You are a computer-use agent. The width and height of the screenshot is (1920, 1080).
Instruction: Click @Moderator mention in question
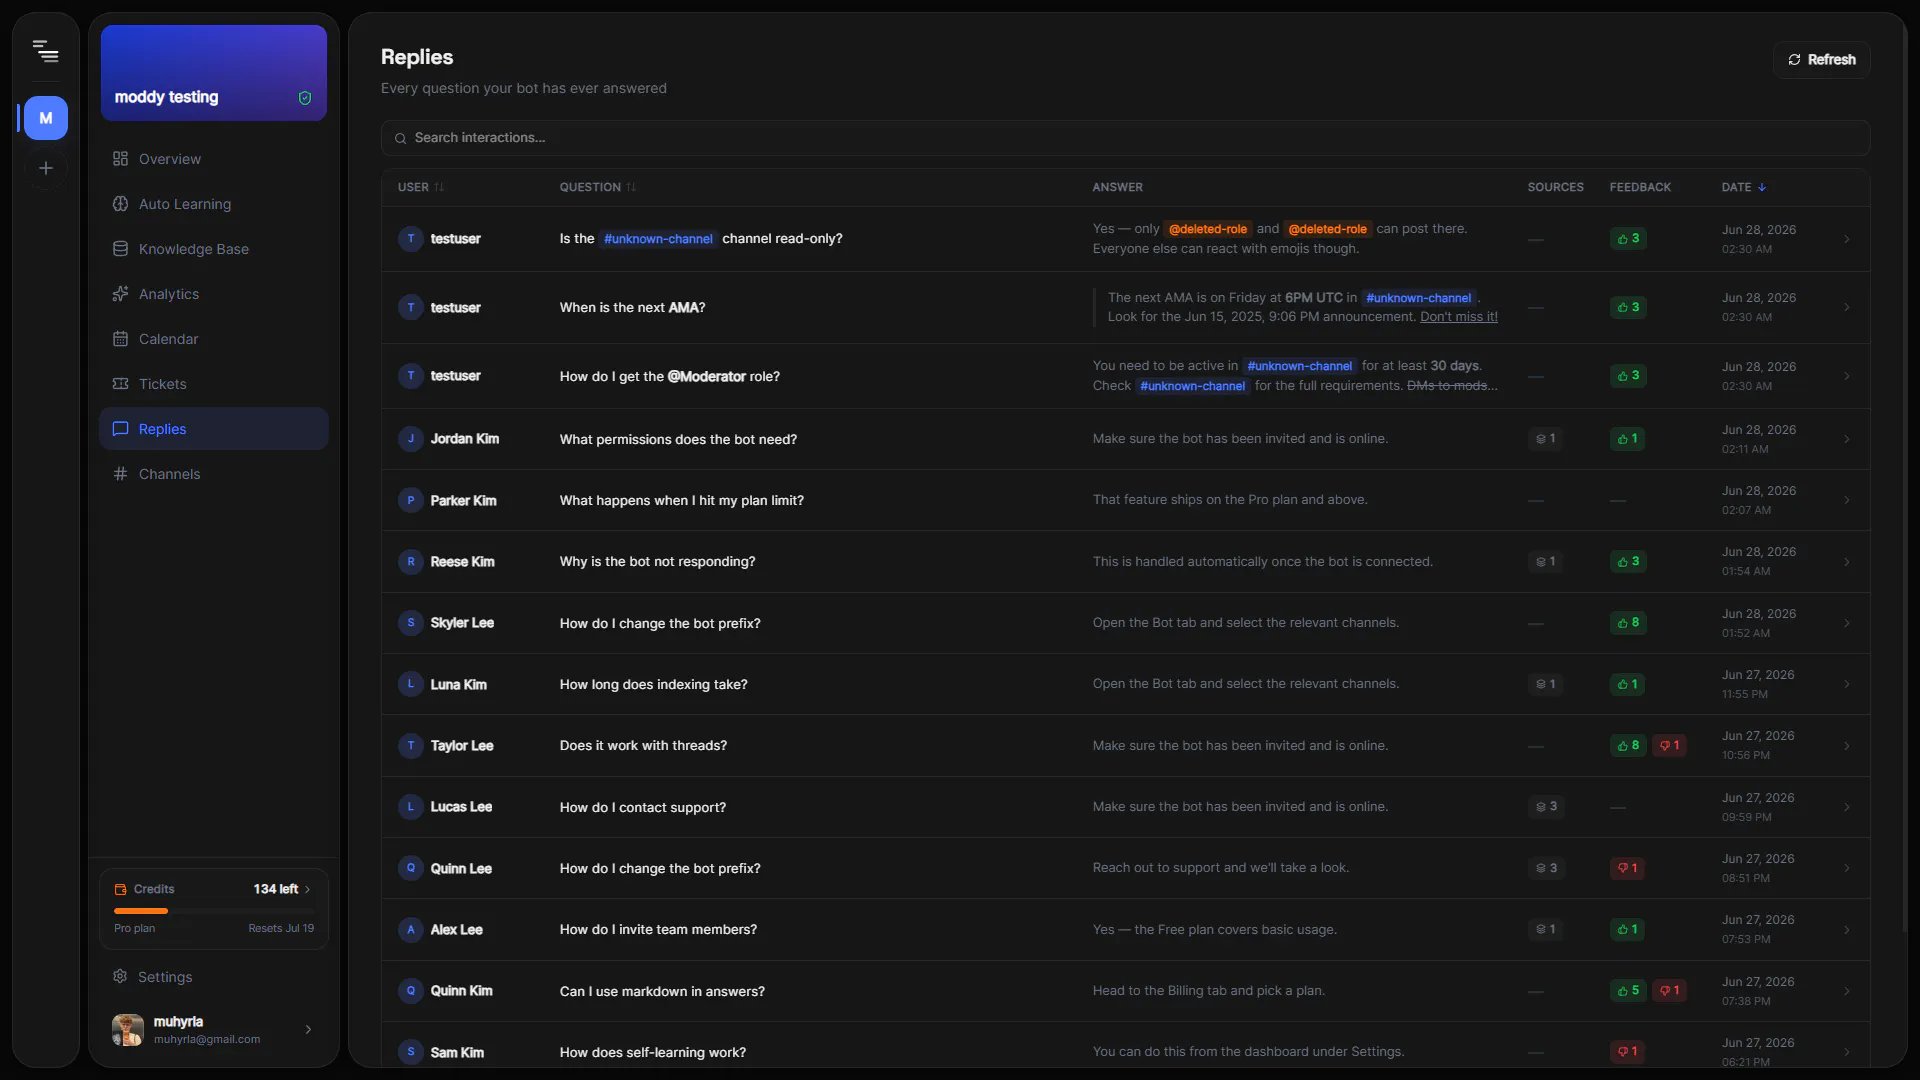(x=706, y=377)
